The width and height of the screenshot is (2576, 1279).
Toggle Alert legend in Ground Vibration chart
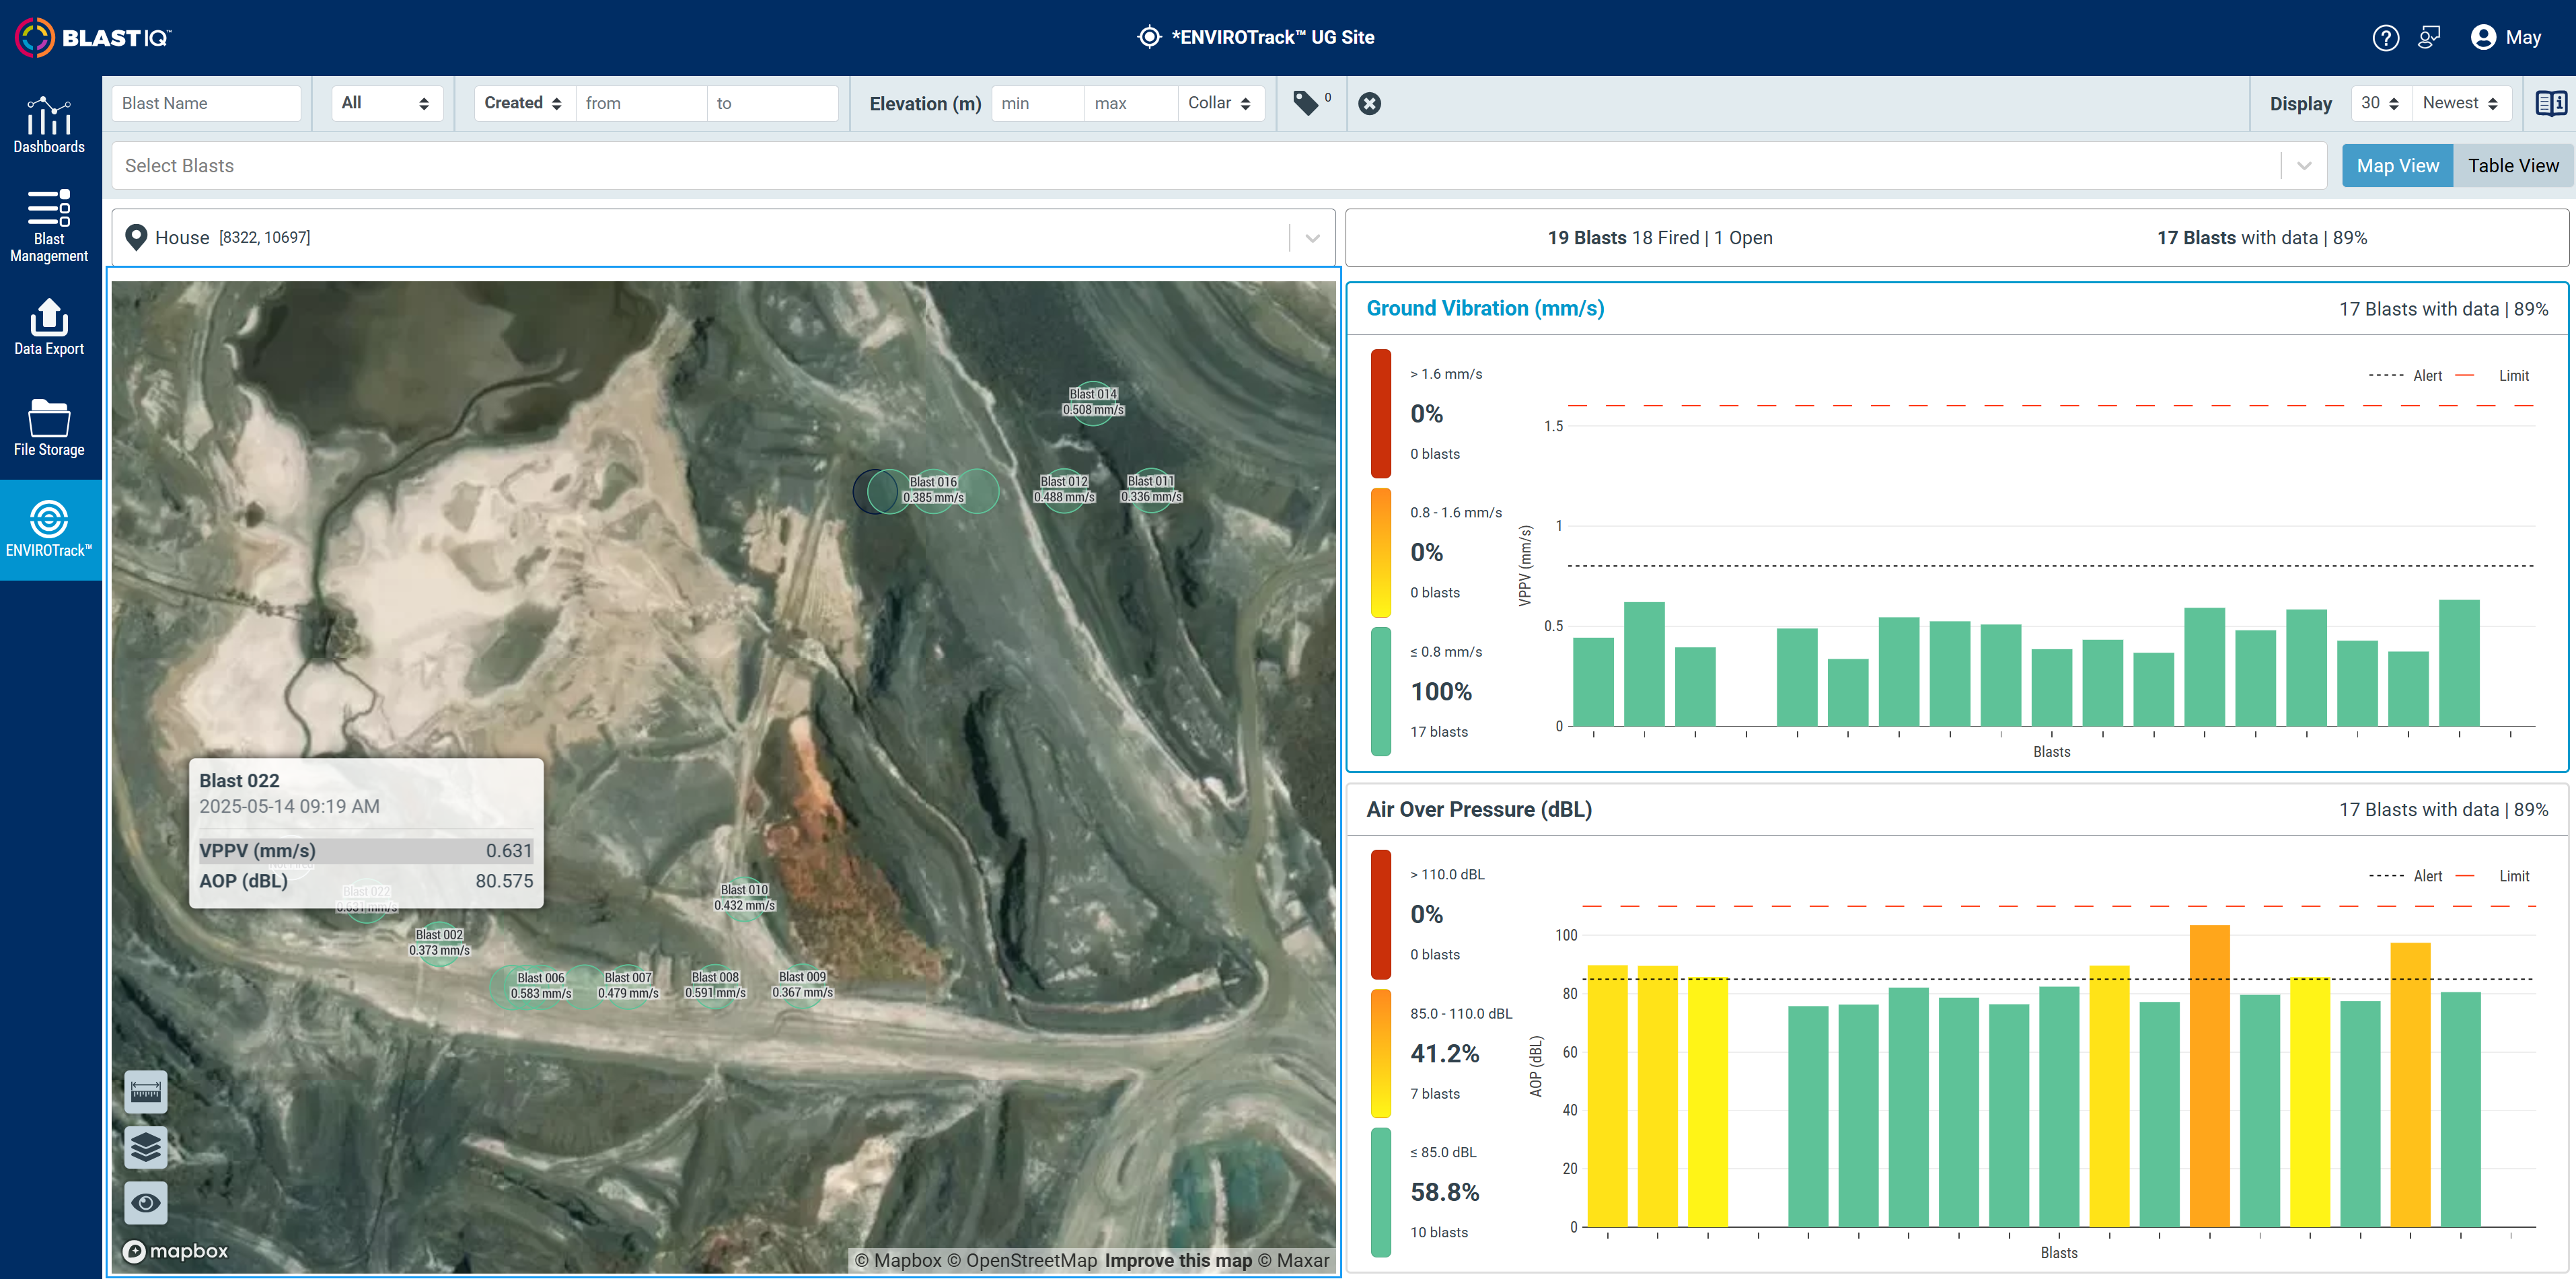(x=2406, y=376)
